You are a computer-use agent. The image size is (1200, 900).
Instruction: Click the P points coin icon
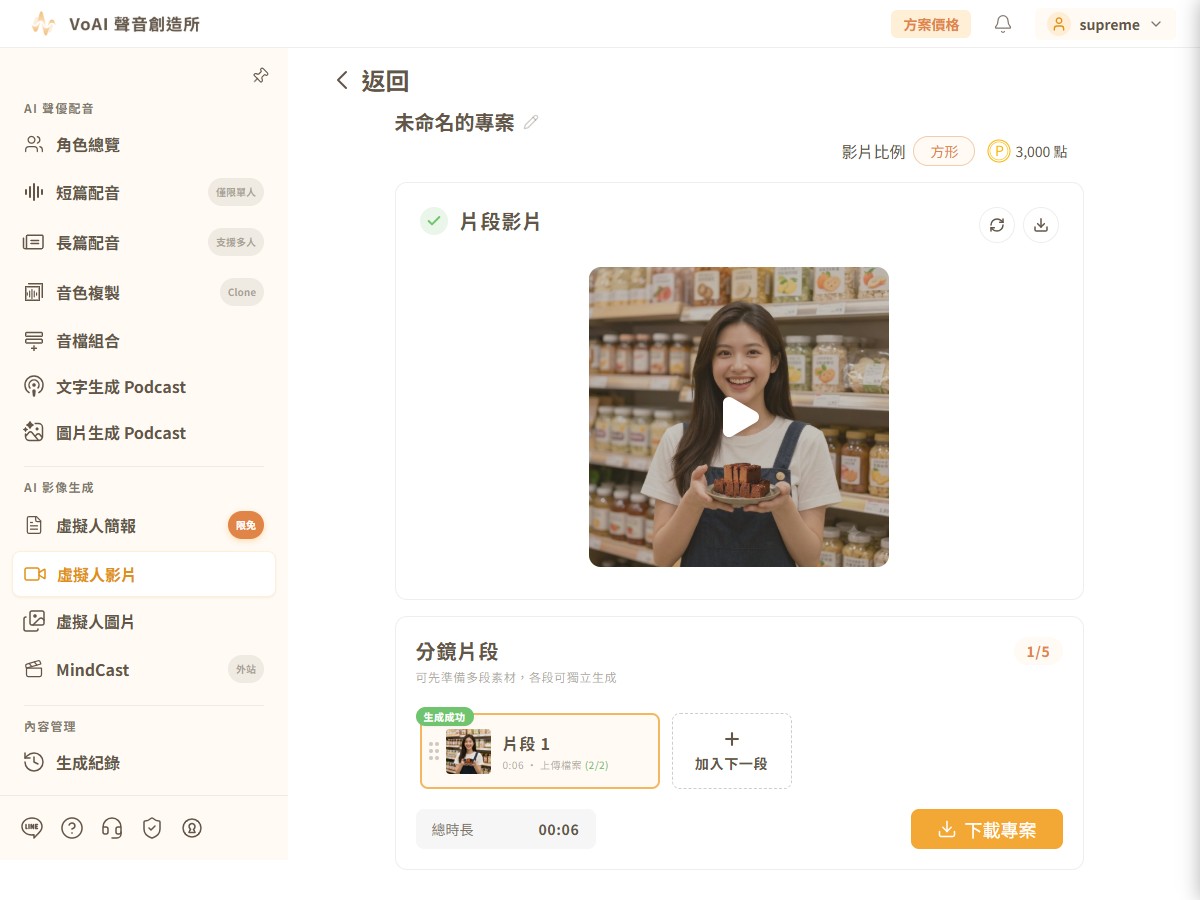[x=998, y=151]
